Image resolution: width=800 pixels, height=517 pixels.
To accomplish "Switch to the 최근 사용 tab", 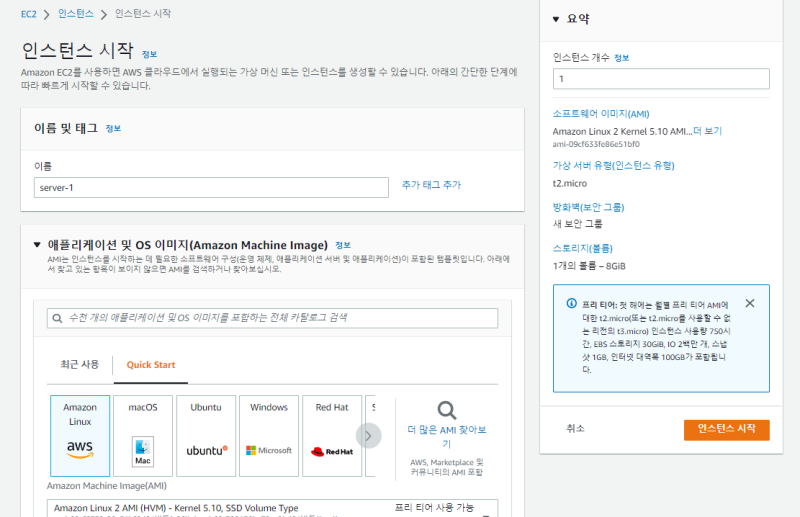I will point(80,364).
